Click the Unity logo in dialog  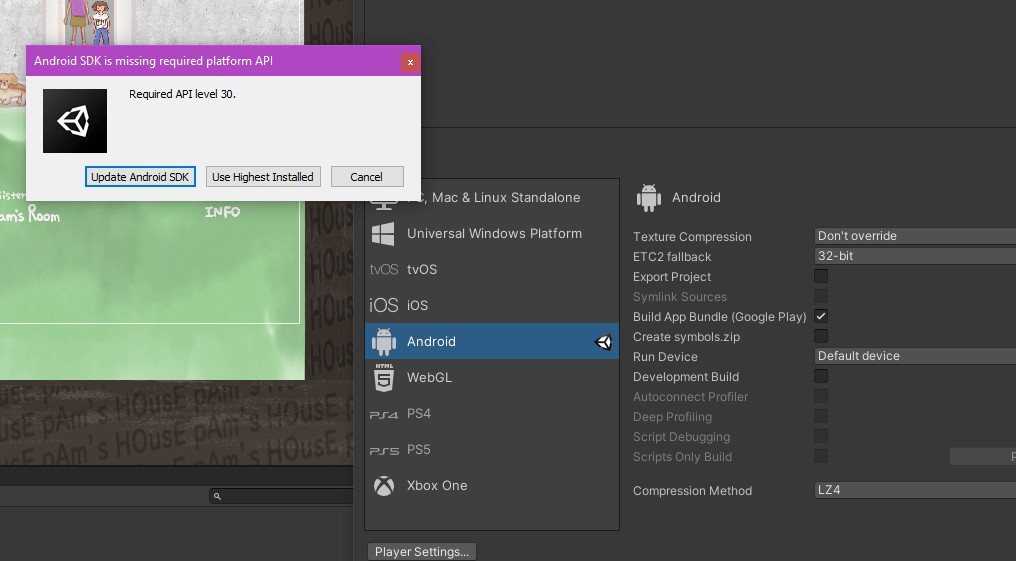tap(75, 121)
